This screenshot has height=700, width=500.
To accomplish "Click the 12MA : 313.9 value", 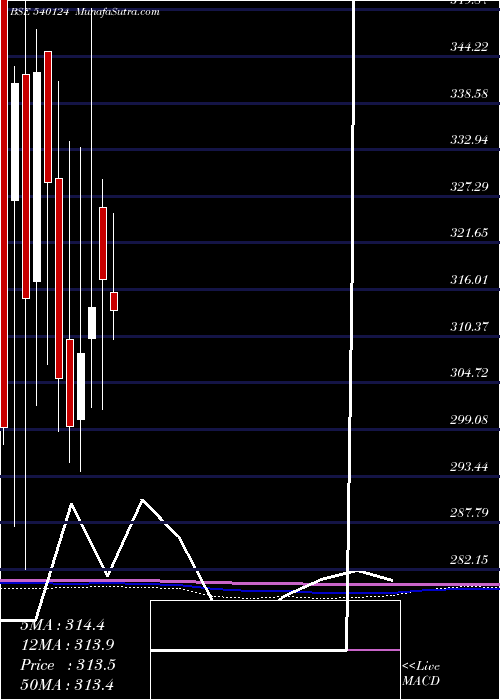I will point(67,644).
